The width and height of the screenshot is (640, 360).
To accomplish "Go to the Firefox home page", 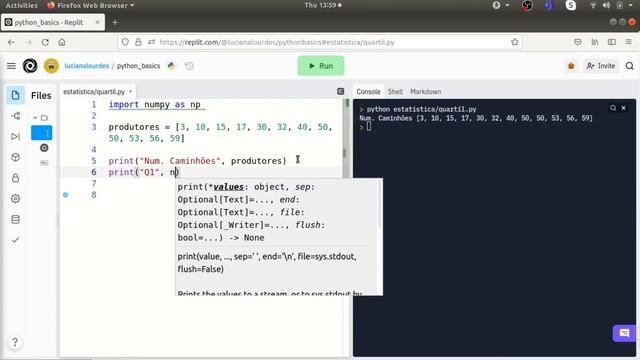I will [62, 42].
